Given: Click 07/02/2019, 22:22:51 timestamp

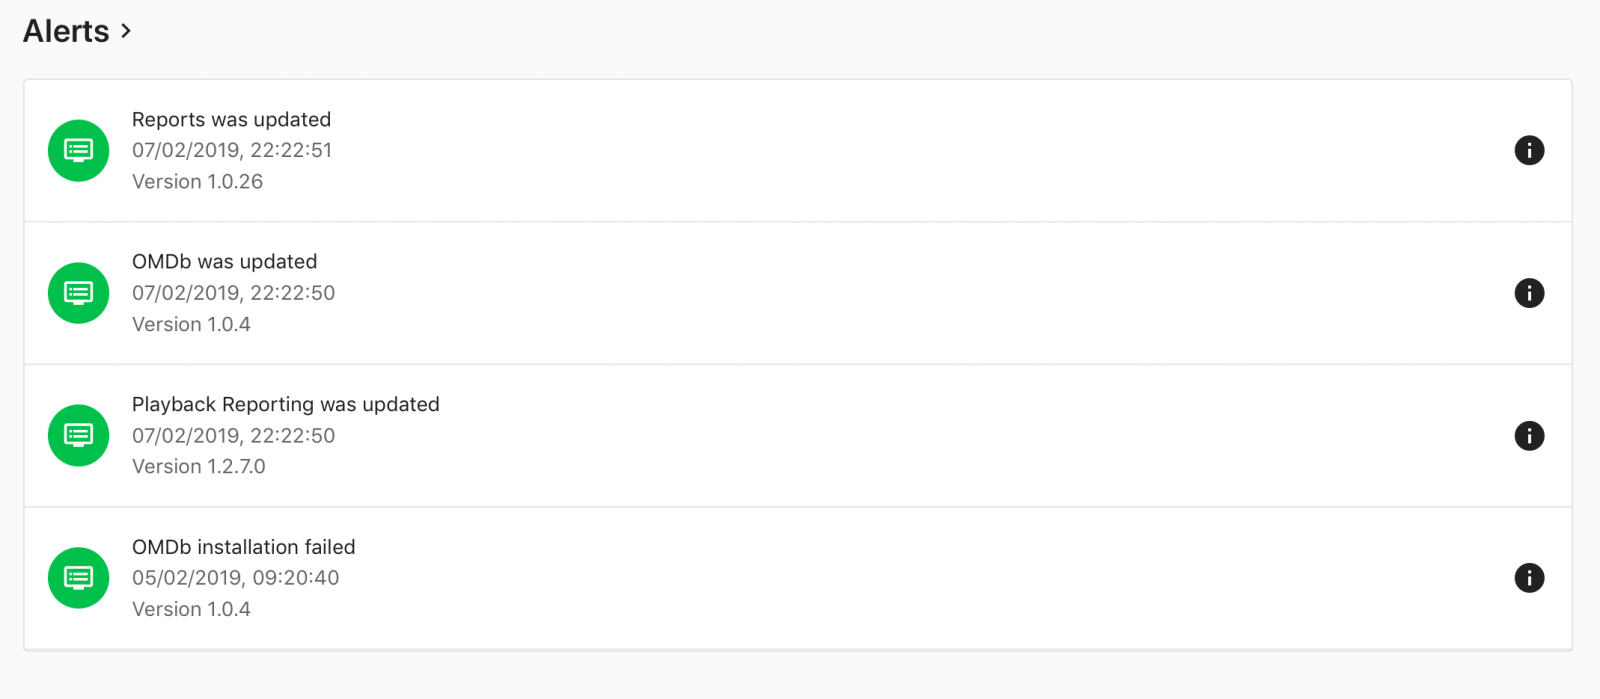Looking at the screenshot, I should tap(231, 150).
